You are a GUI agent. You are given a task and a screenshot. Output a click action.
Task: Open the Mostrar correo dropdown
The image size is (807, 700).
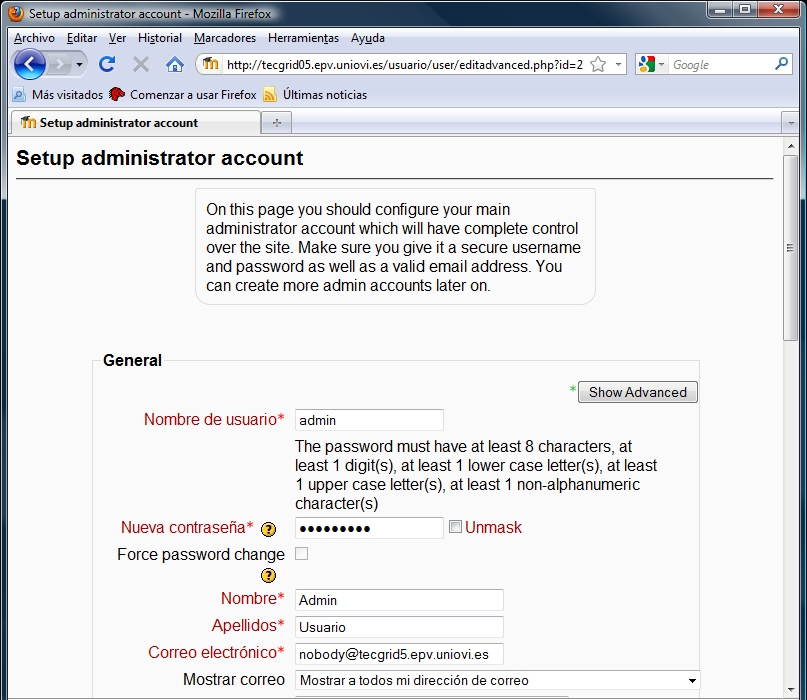[x=498, y=680]
